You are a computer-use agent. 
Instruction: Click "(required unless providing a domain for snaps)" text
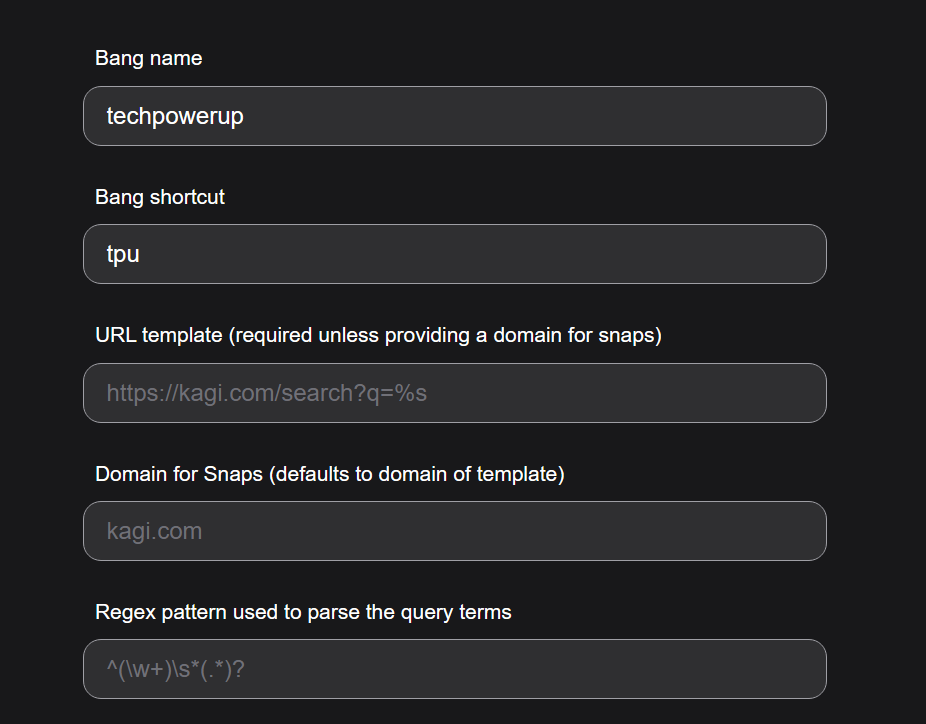pyautogui.click(x=445, y=335)
